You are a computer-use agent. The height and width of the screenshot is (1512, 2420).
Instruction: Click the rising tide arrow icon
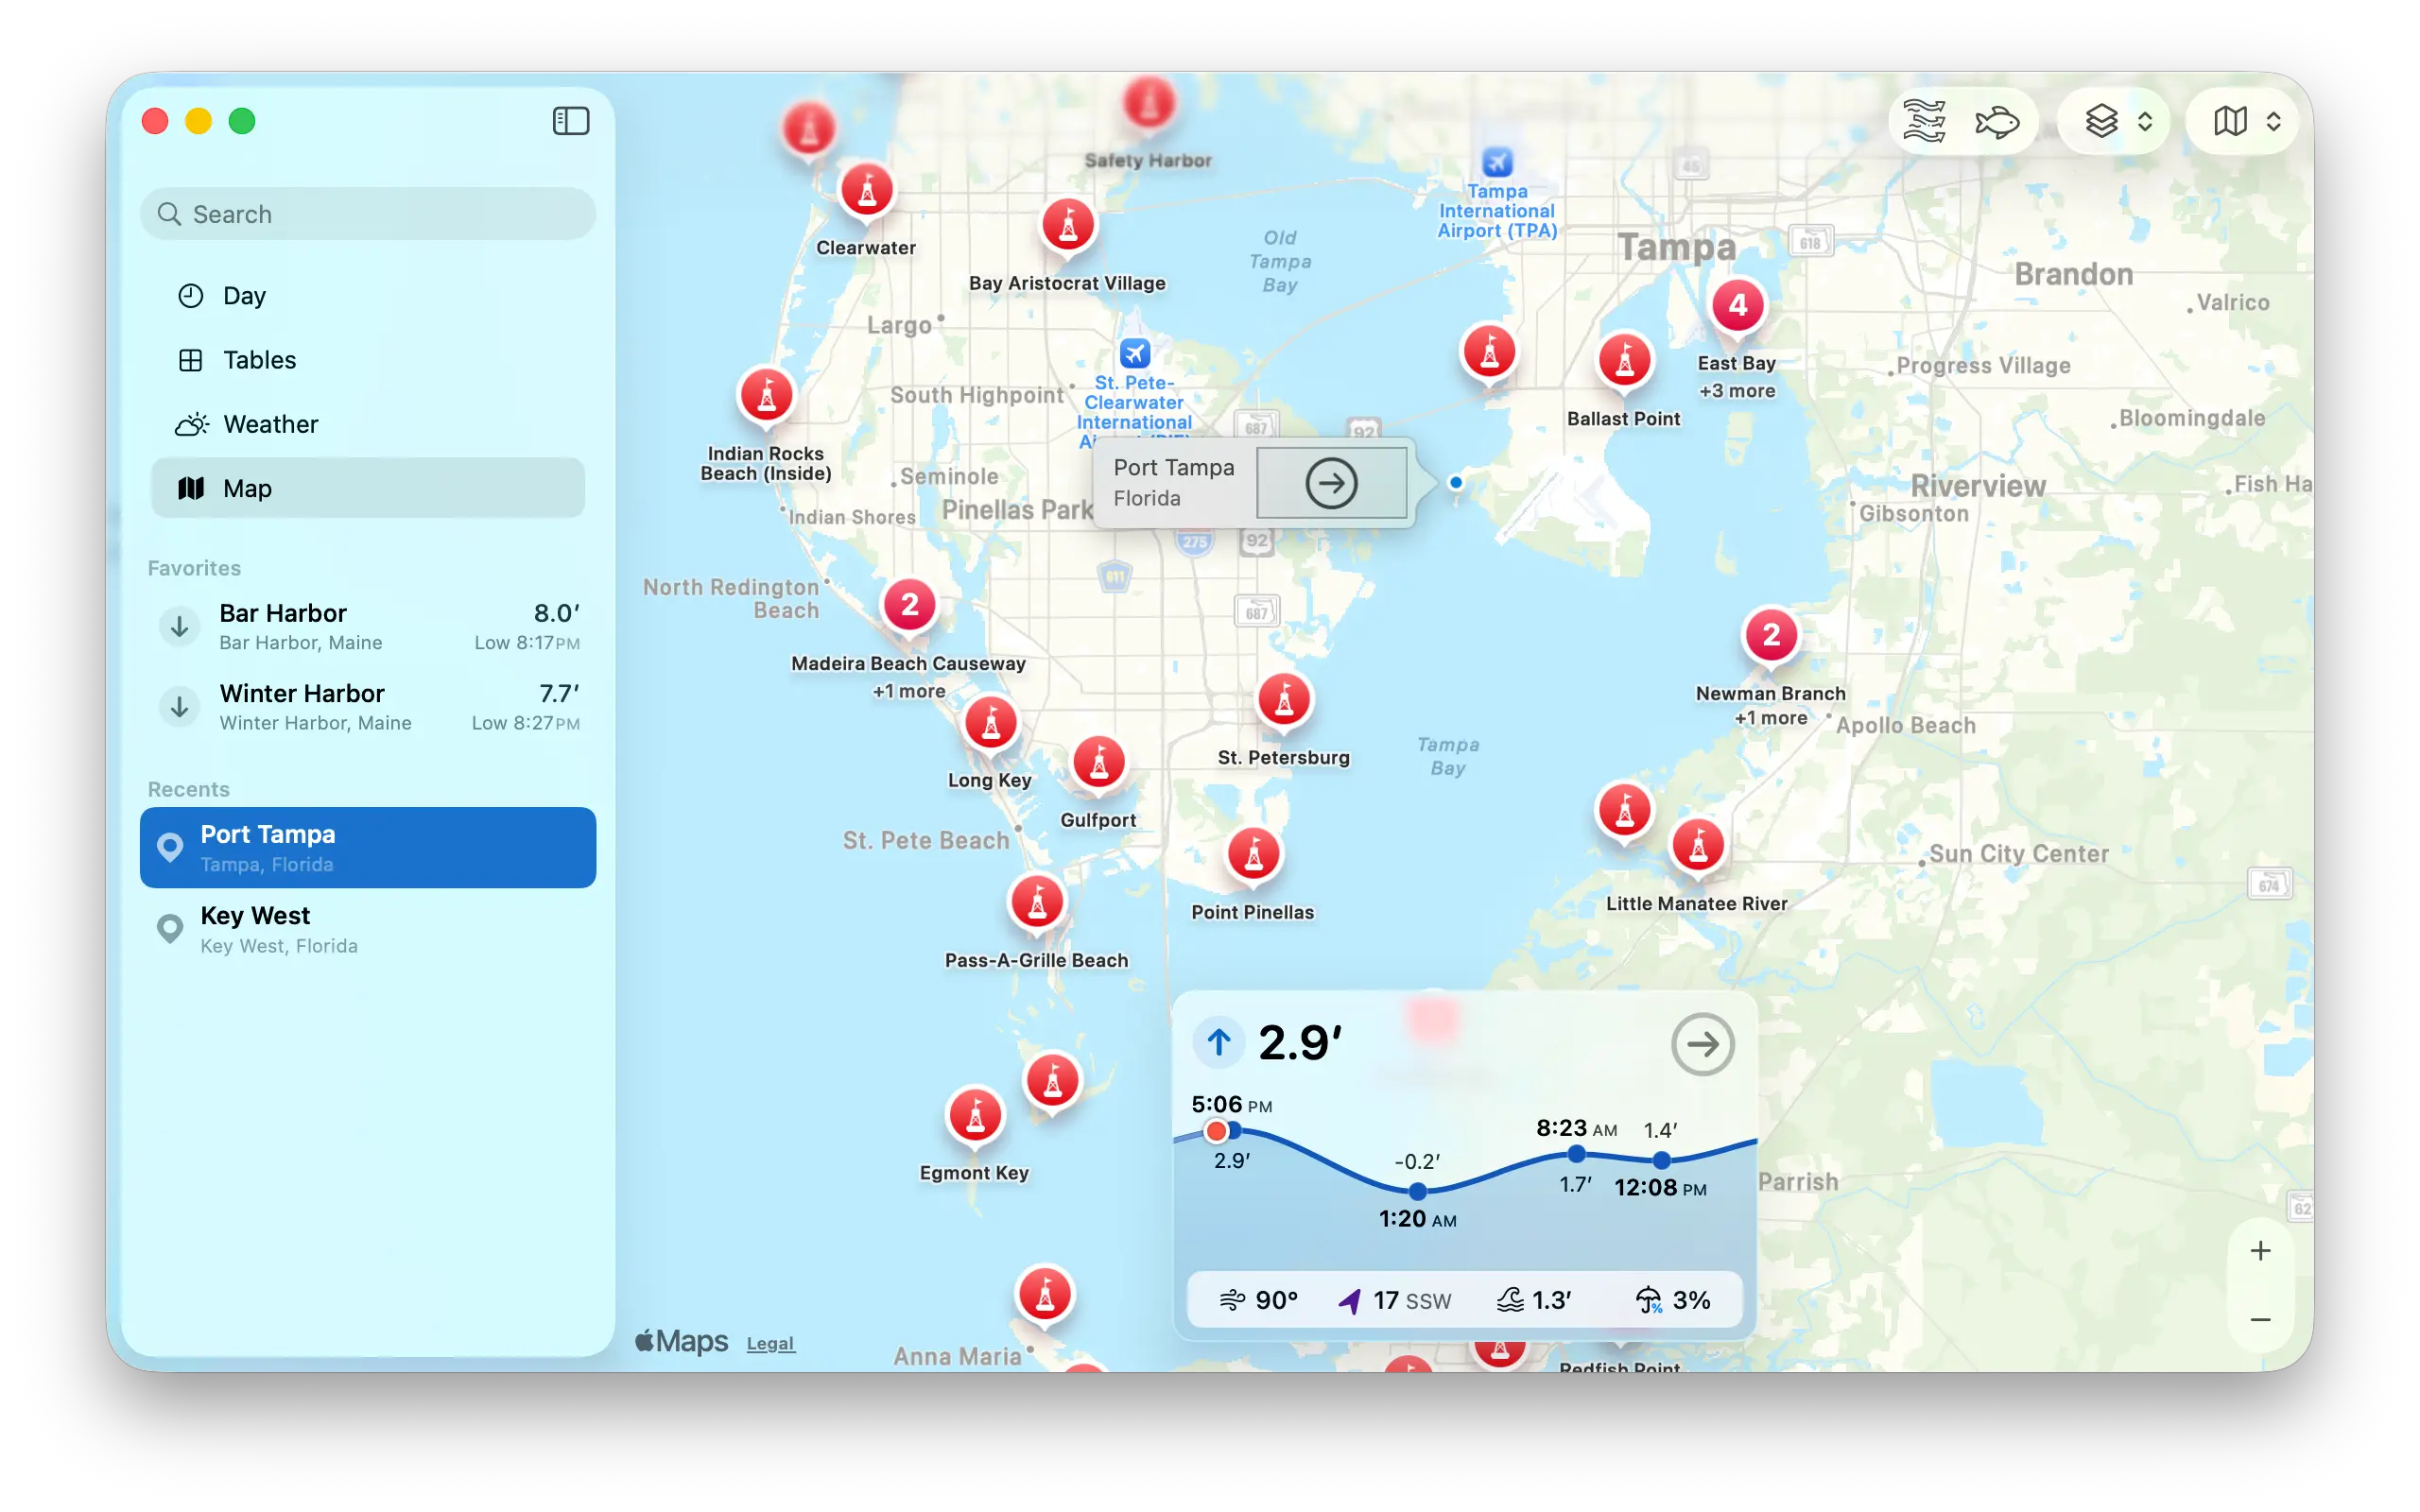(x=1218, y=1043)
